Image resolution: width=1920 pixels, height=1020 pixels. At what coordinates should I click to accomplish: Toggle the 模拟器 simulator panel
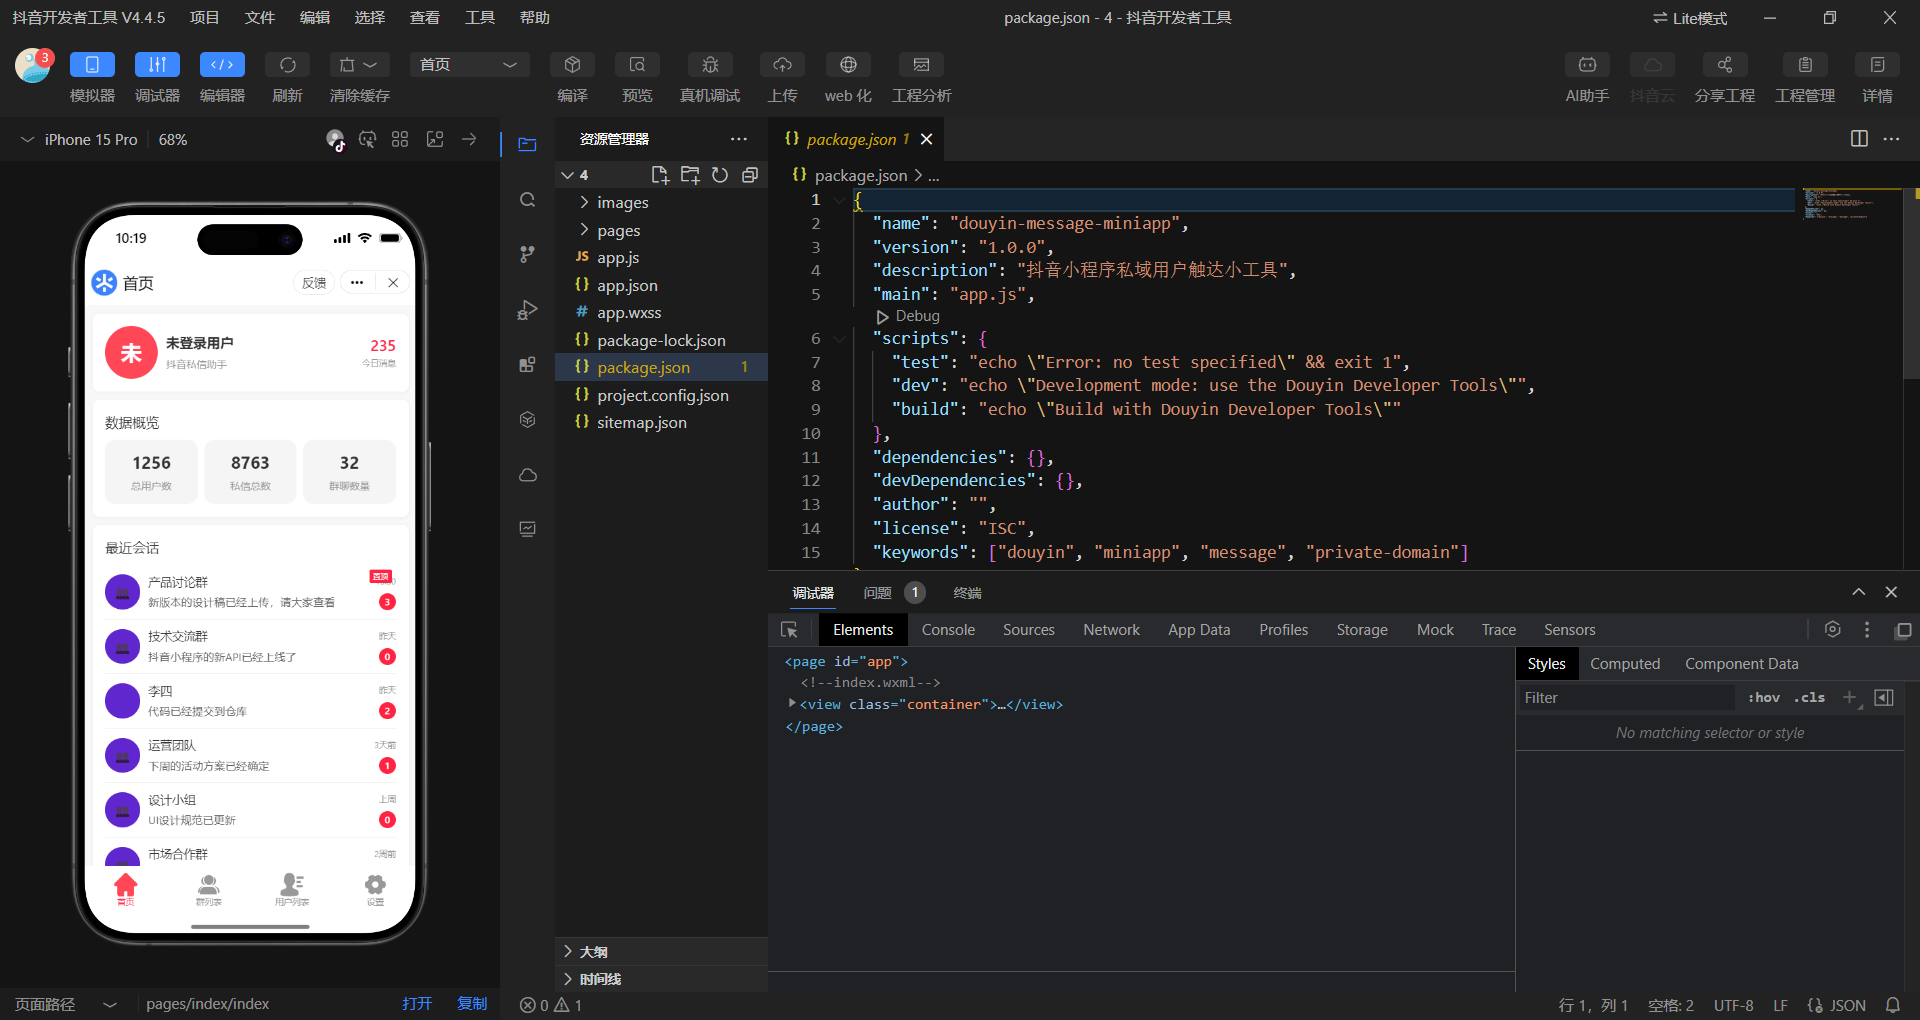coord(92,65)
